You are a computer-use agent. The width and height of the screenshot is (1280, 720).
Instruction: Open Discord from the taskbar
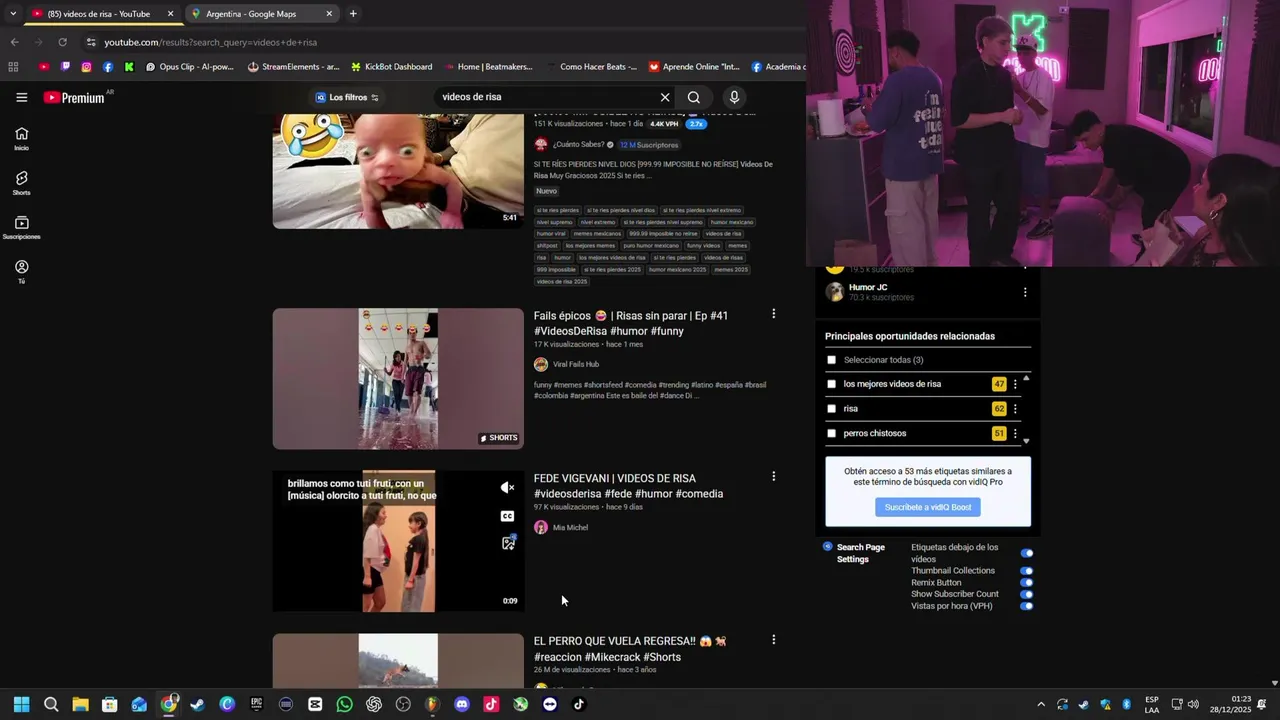(x=461, y=704)
